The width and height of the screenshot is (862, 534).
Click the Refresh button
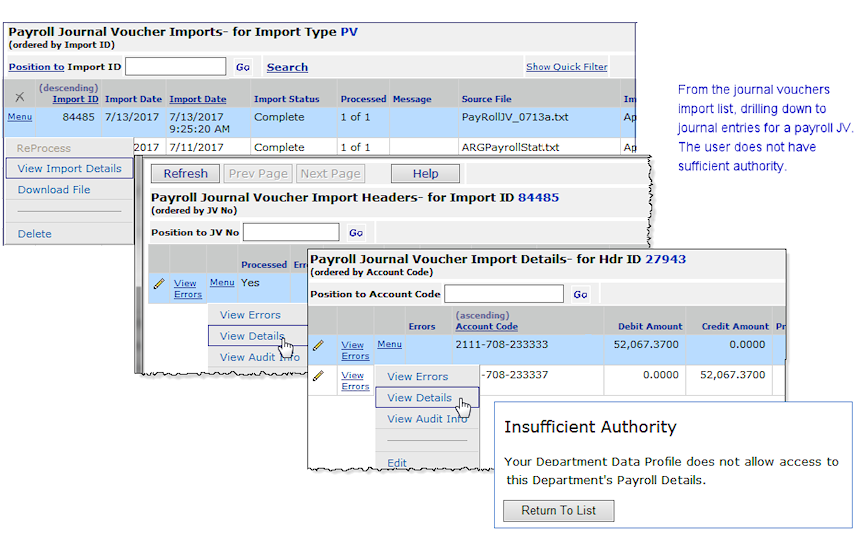(x=185, y=173)
